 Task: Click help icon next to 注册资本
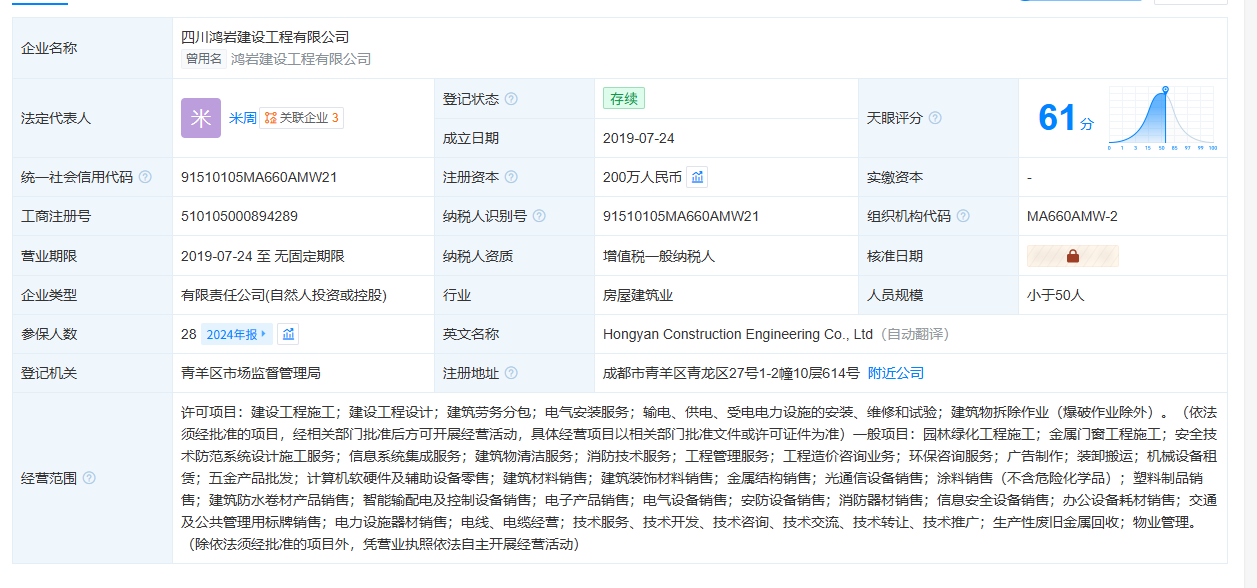click(511, 177)
